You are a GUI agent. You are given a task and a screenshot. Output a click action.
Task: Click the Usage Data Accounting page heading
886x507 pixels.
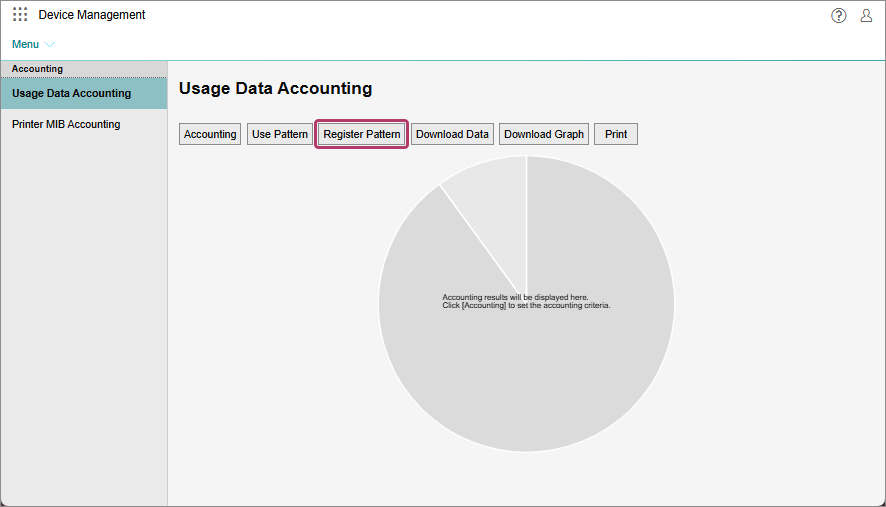(x=275, y=89)
